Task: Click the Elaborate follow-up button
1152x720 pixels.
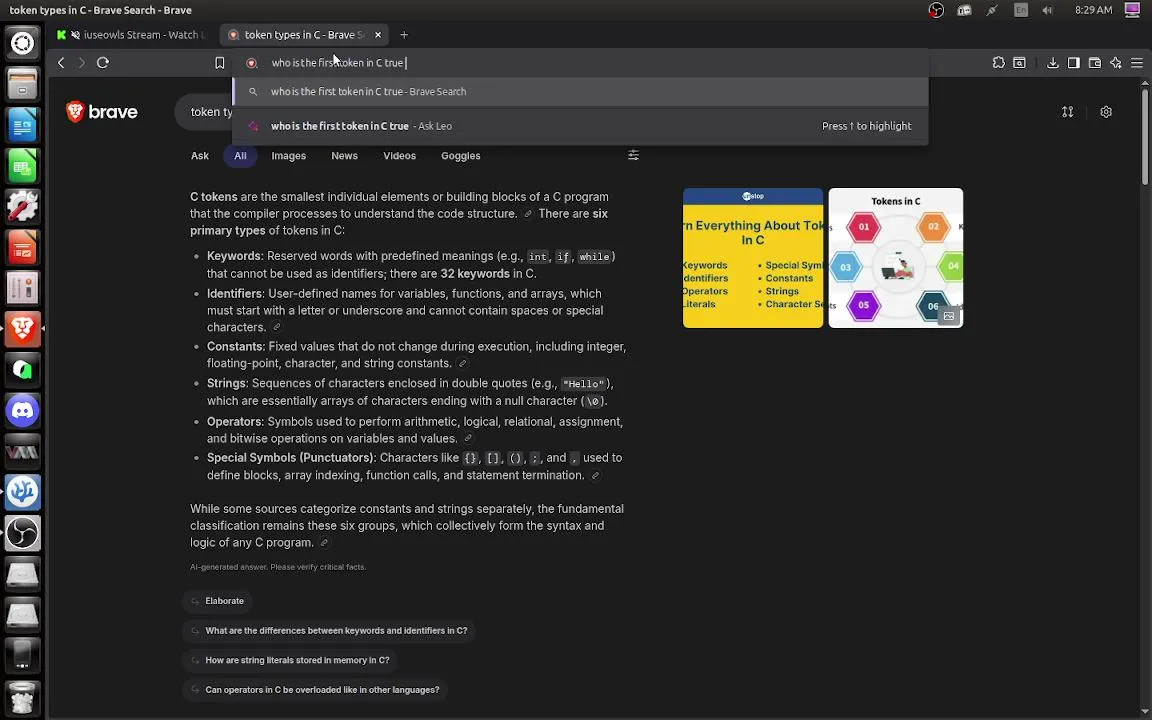Action: click(217, 601)
